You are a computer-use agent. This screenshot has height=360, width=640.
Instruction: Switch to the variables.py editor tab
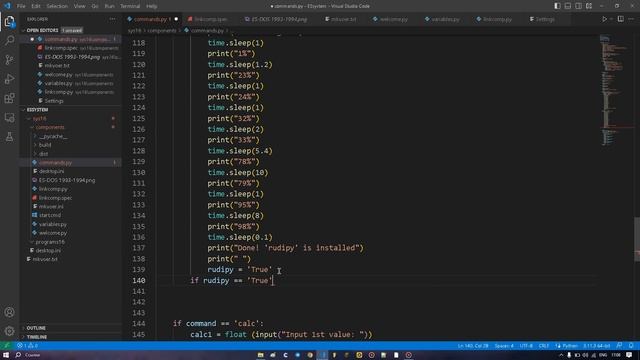pyautogui.click(x=444, y=19)
